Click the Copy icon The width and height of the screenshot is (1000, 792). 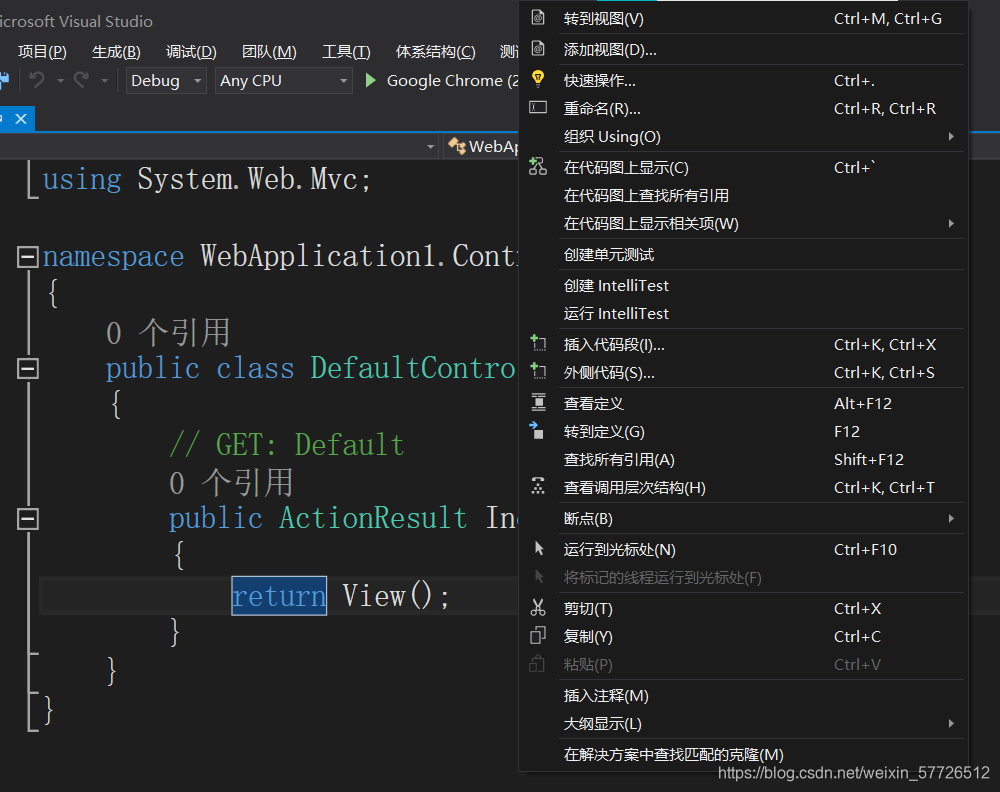pos(538,636)
